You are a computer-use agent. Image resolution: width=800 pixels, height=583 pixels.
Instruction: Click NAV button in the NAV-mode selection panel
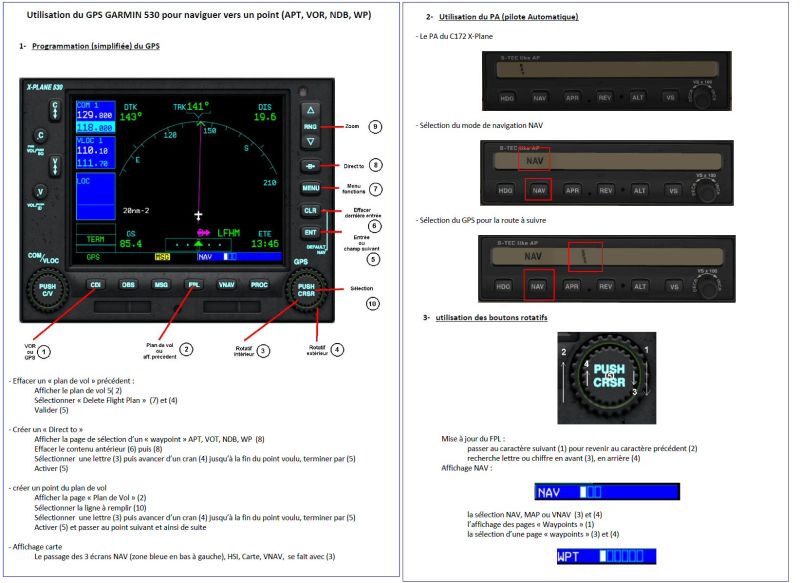(539, 190)
